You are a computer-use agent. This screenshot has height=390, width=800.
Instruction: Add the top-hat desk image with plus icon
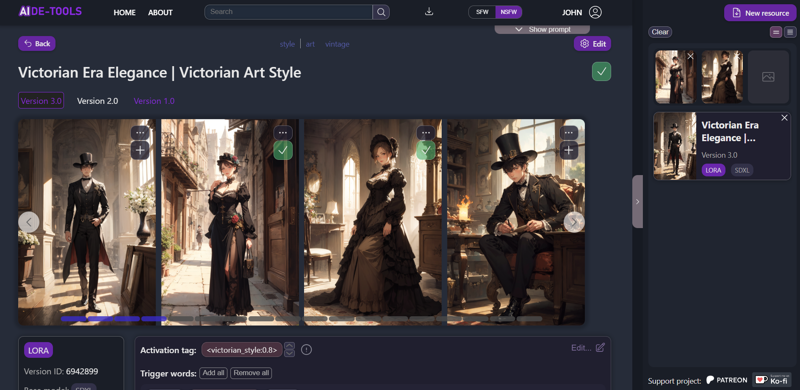[x=569, y=150]
